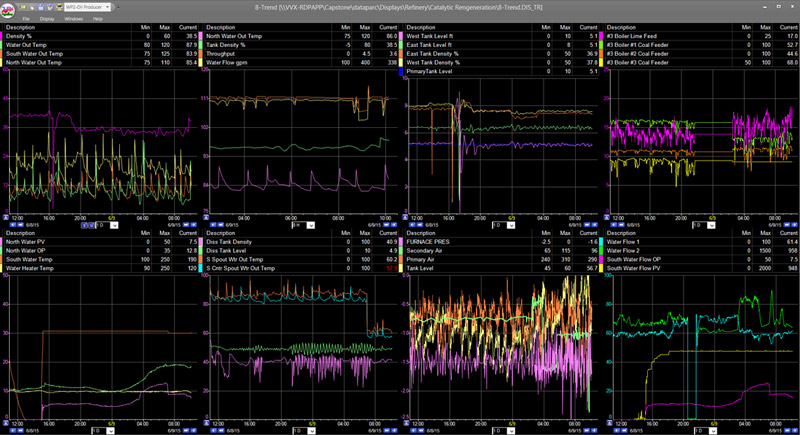Select the South Water Flow PV tag row
800x435 pixels.
point(700,268)
